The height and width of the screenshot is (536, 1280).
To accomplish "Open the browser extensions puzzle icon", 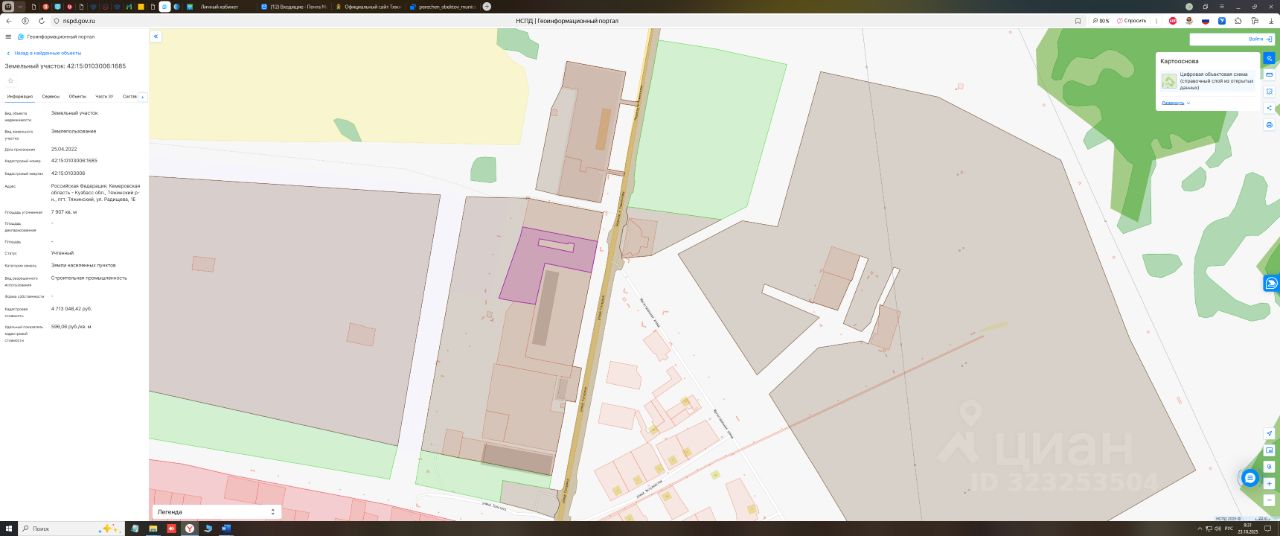I will (1238, 20).
